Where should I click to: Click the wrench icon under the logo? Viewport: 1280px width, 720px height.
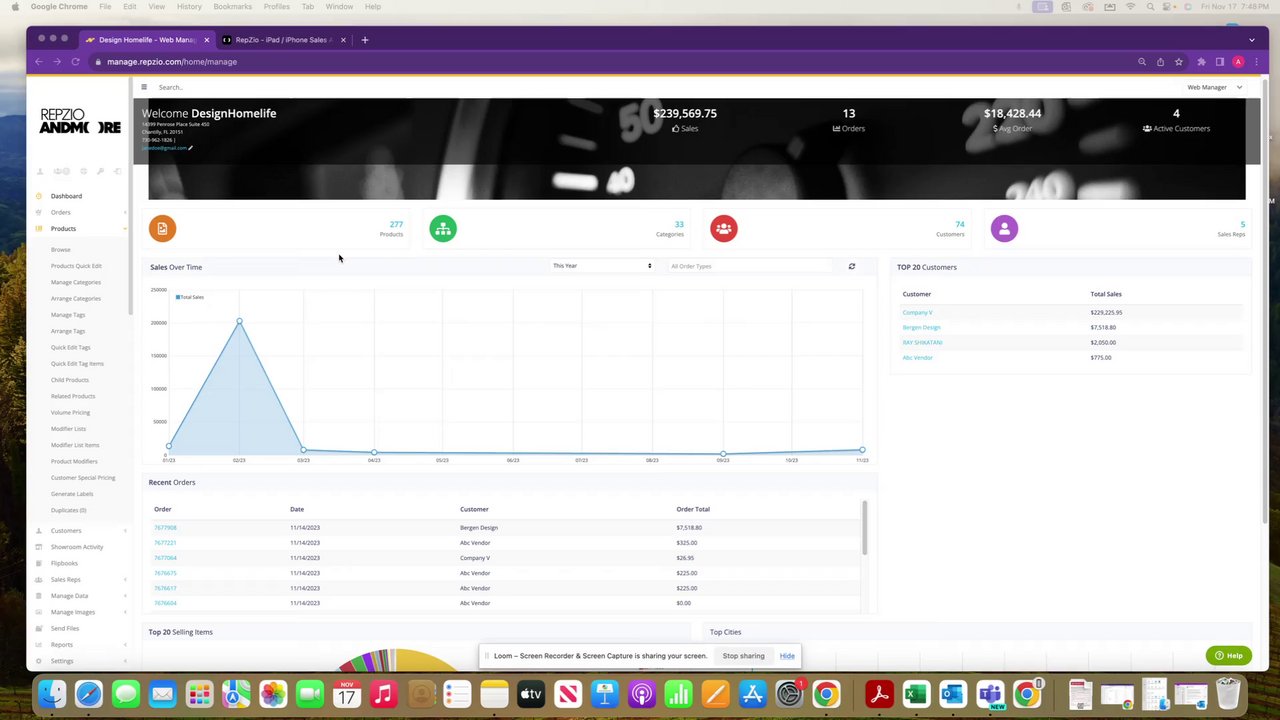[100, 171]
